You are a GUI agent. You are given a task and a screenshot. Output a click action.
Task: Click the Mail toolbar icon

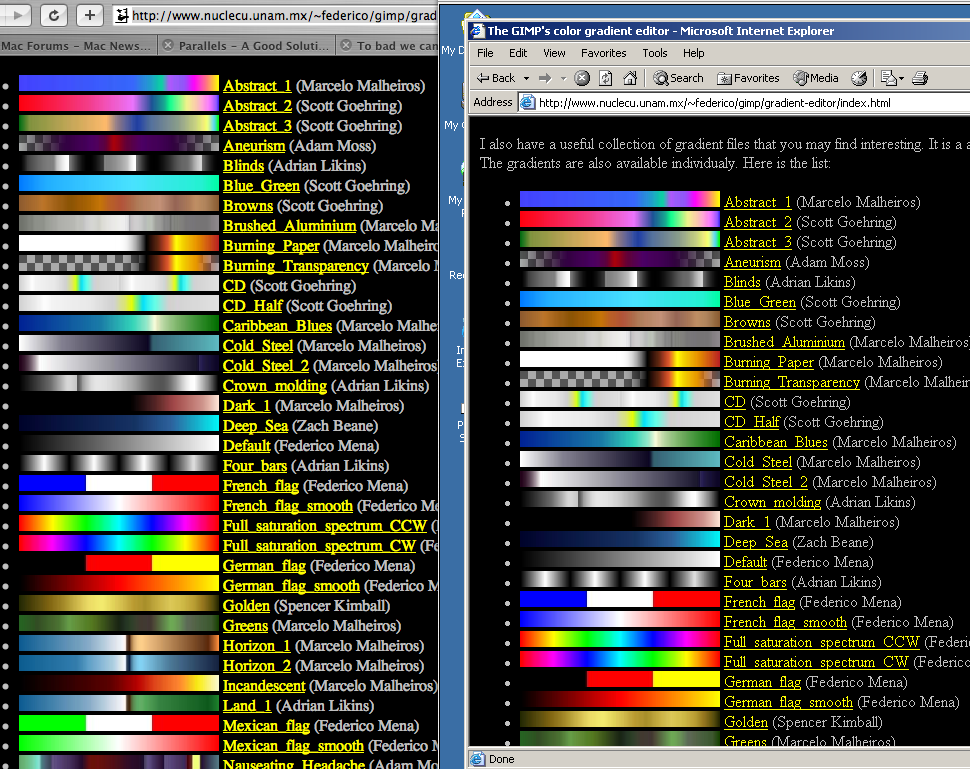(x=888, y=78)
